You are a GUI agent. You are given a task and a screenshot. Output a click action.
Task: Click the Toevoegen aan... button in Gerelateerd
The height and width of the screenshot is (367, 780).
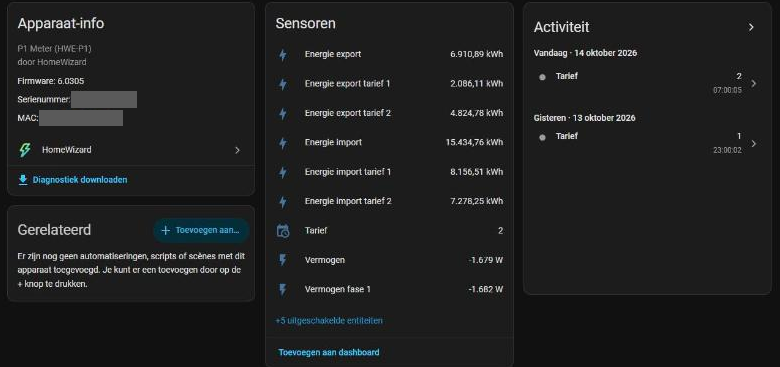coord(201,231)
